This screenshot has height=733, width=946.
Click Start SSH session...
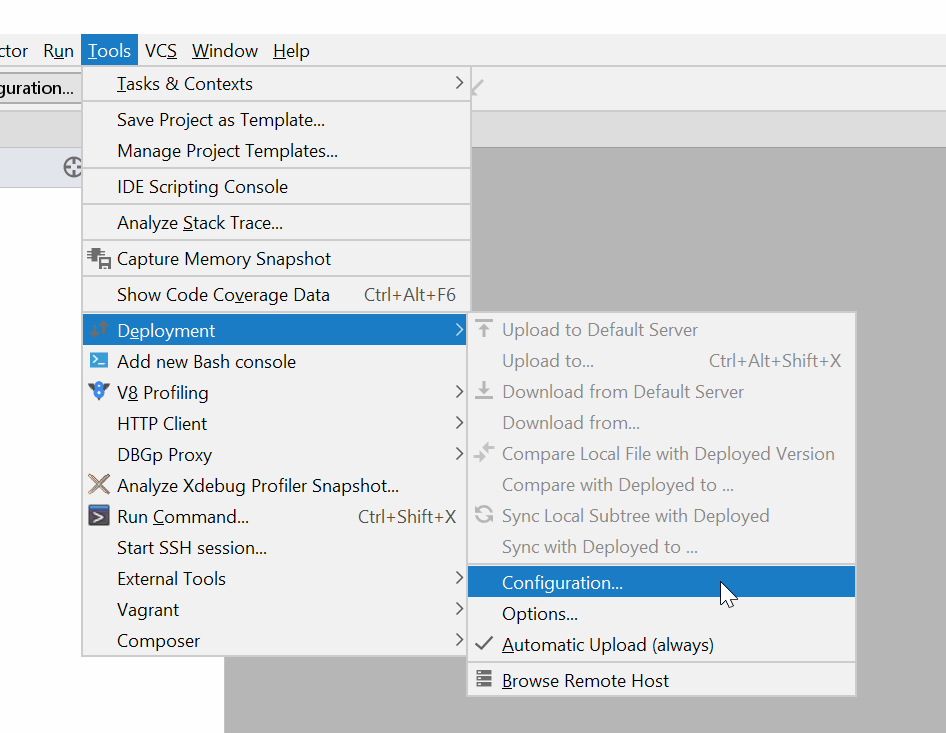[x=192, y=547]
